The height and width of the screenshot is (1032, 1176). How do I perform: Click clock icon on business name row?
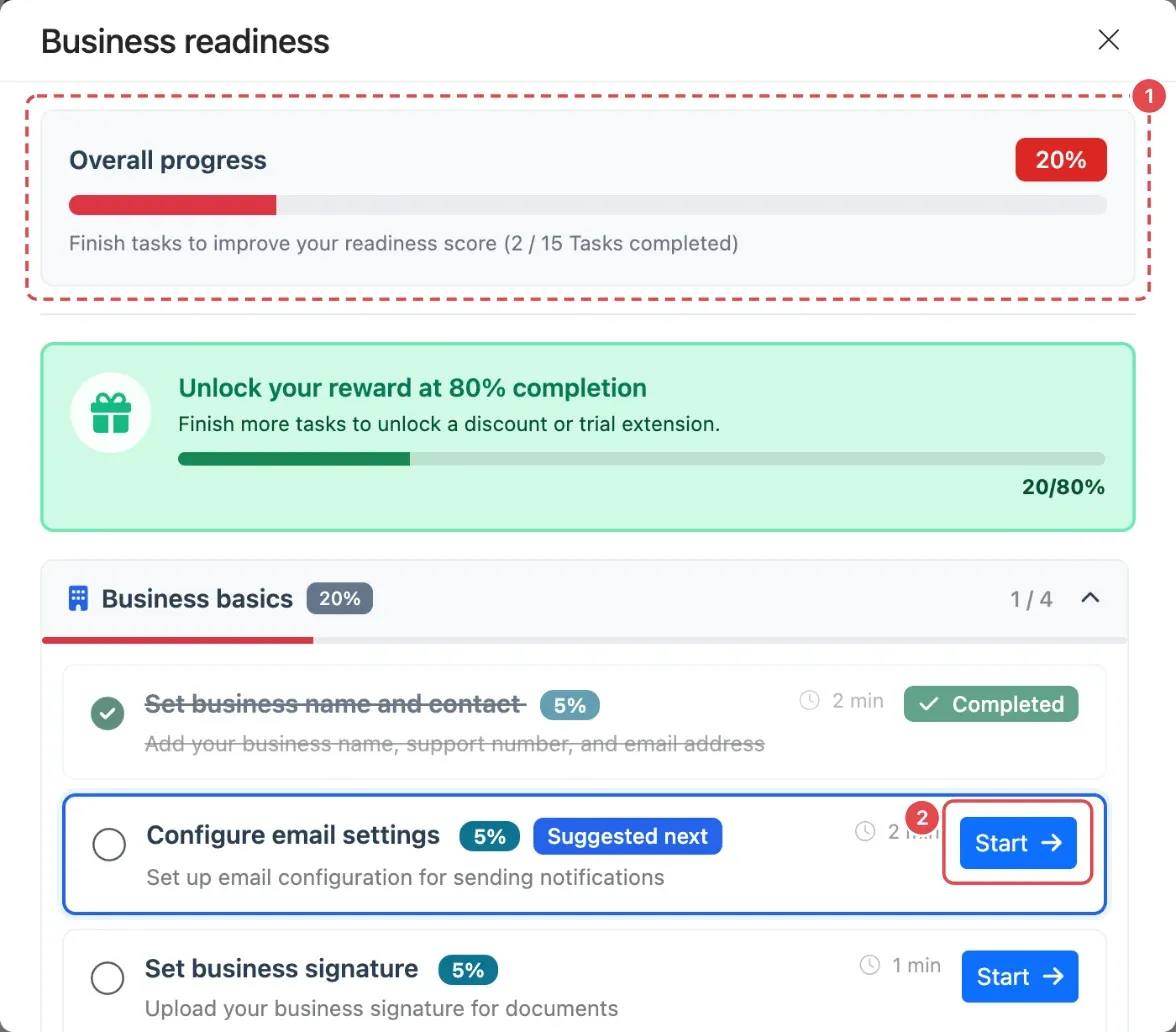click(809, 700)
